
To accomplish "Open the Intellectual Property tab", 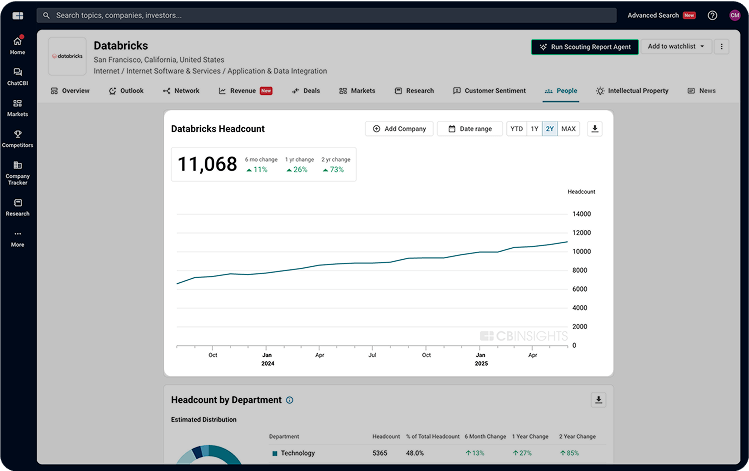I will (632, 91).
